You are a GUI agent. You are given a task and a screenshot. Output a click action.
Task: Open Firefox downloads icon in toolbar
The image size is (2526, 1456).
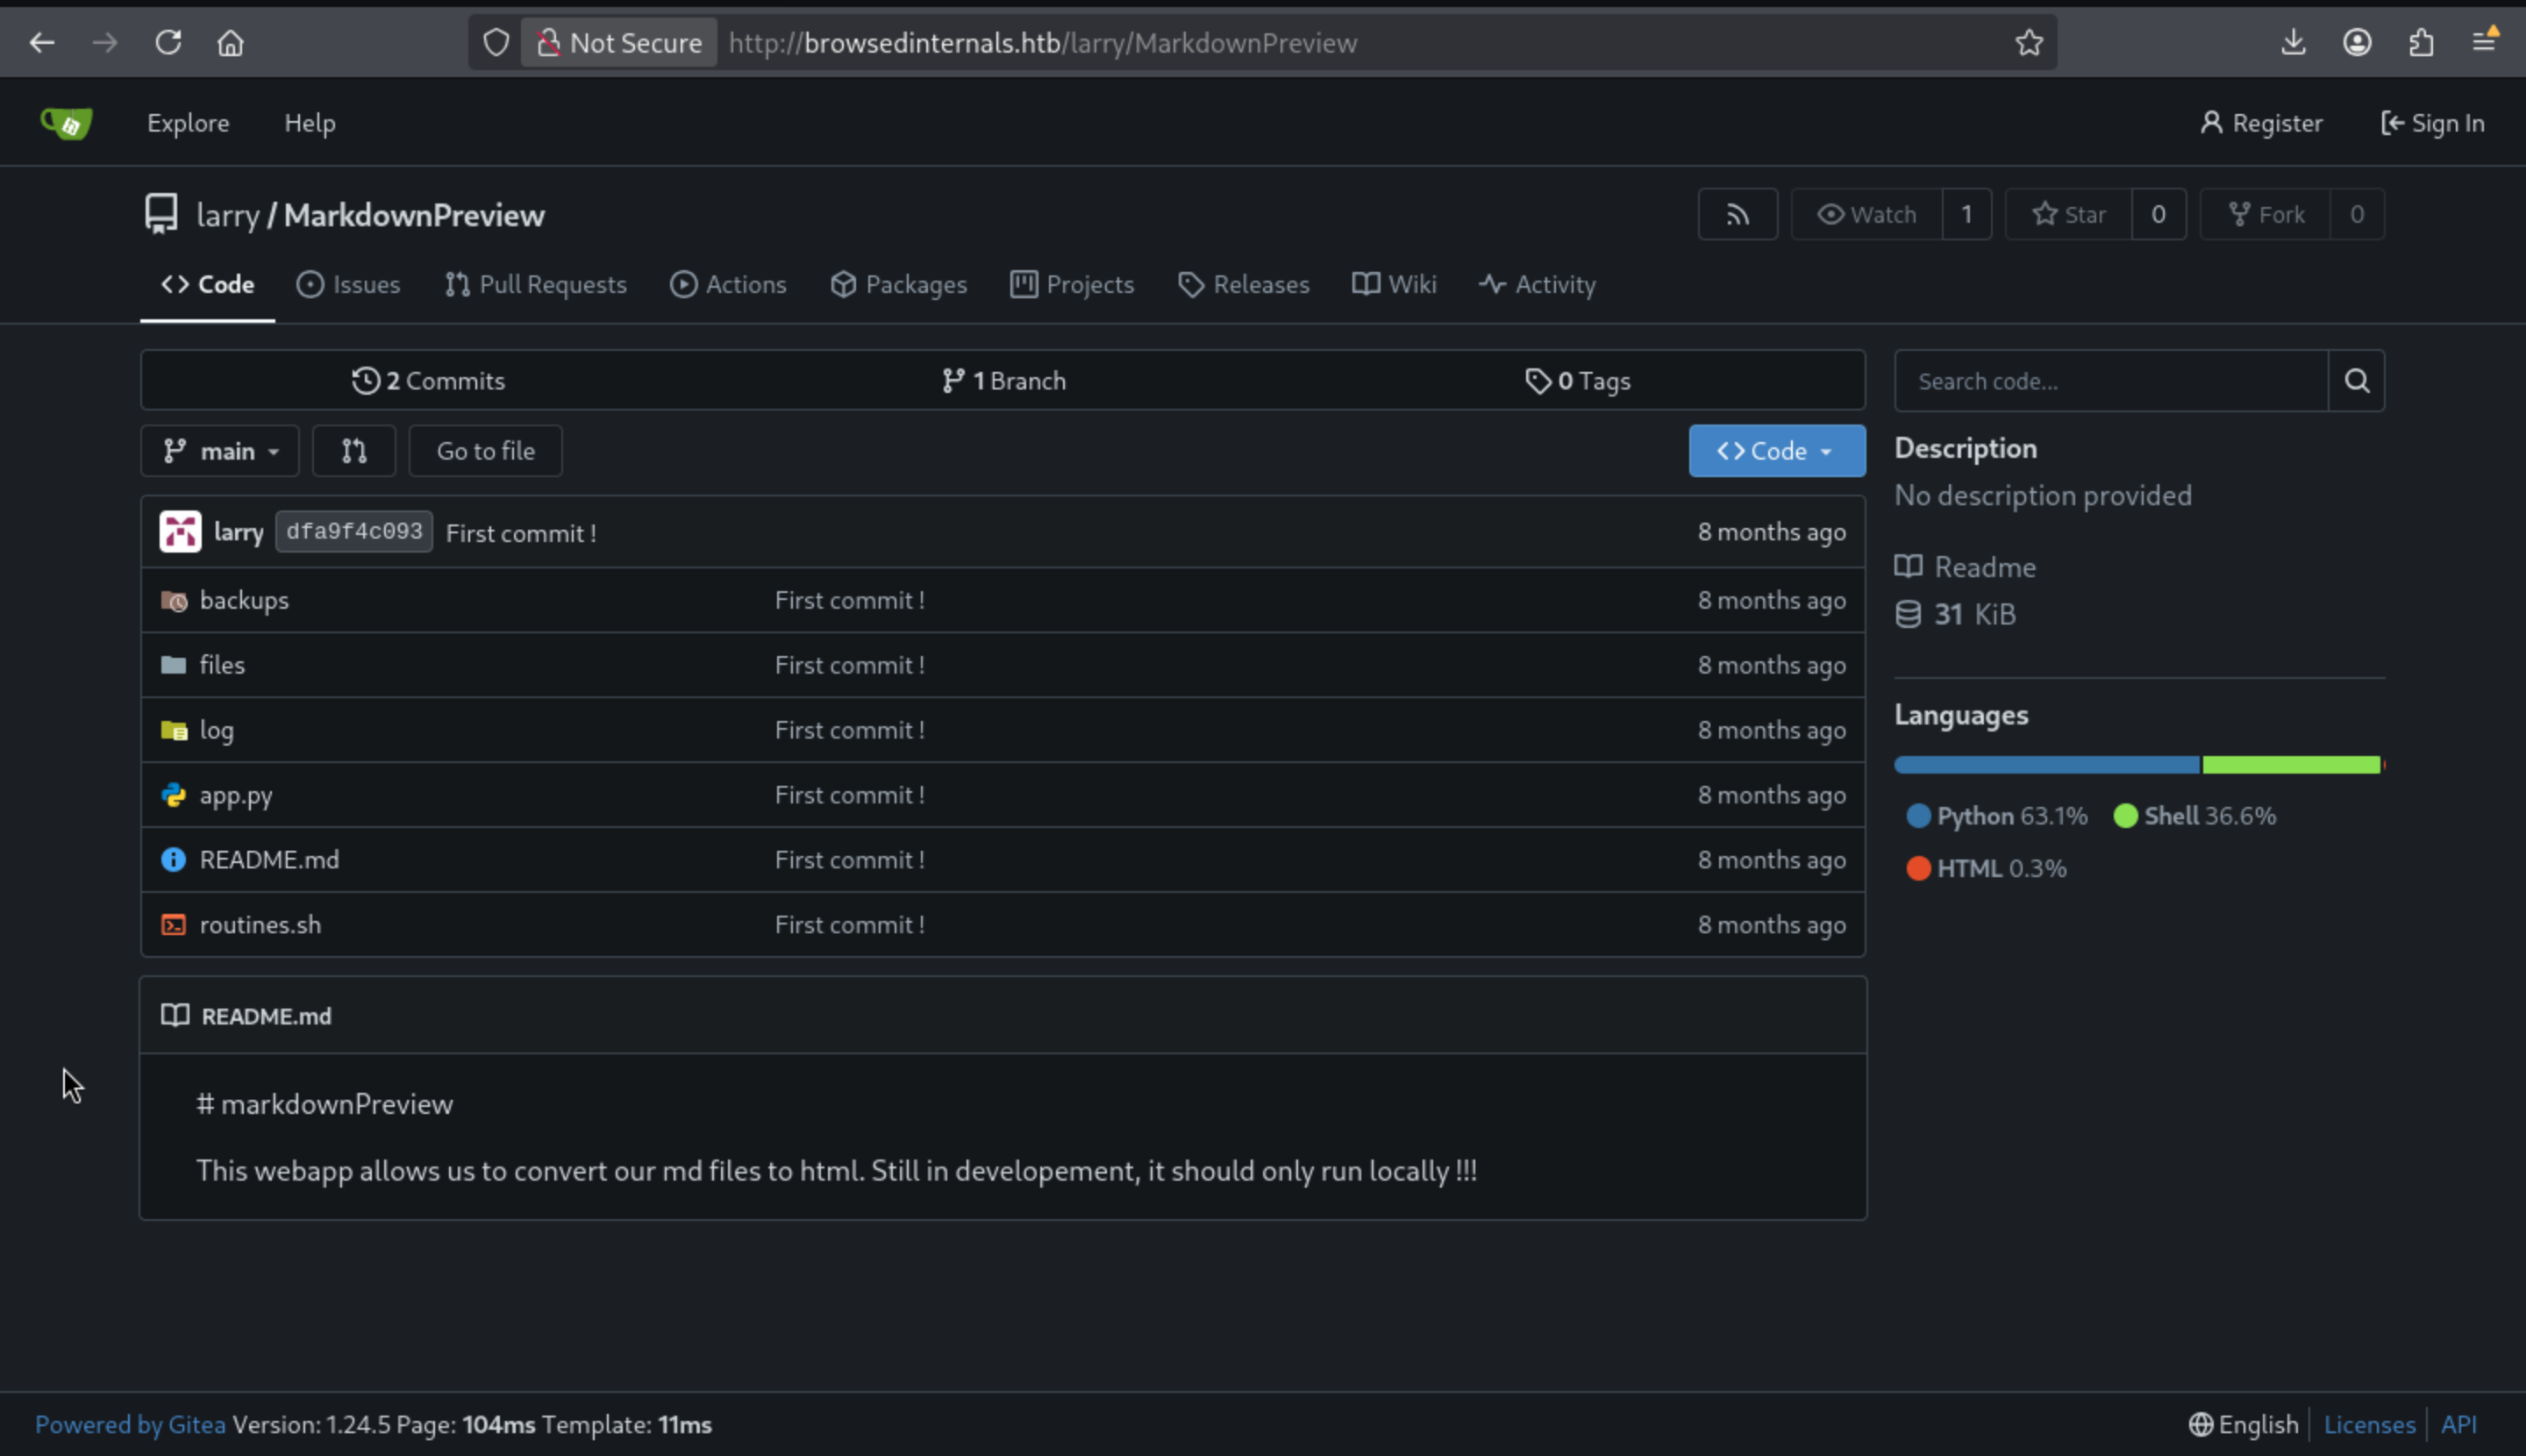(2293, 43)
